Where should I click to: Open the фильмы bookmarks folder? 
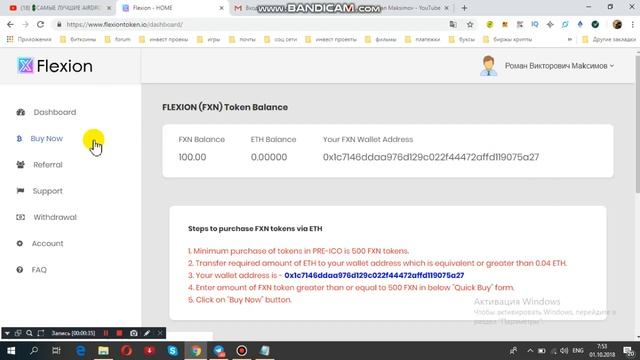click(381, 40)
